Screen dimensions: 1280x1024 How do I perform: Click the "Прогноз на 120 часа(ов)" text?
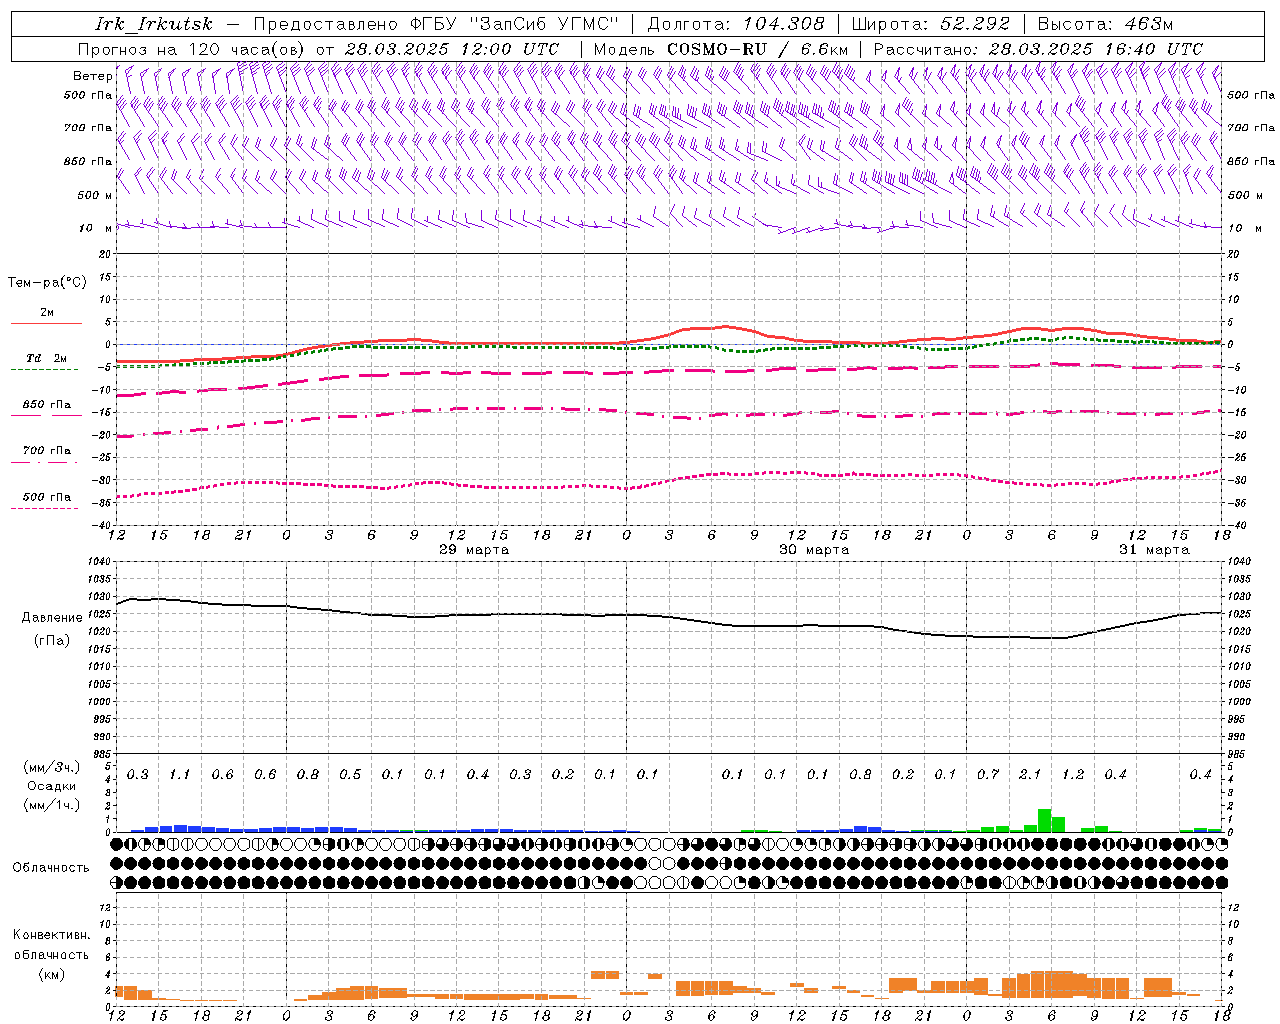tap(192, 48)
